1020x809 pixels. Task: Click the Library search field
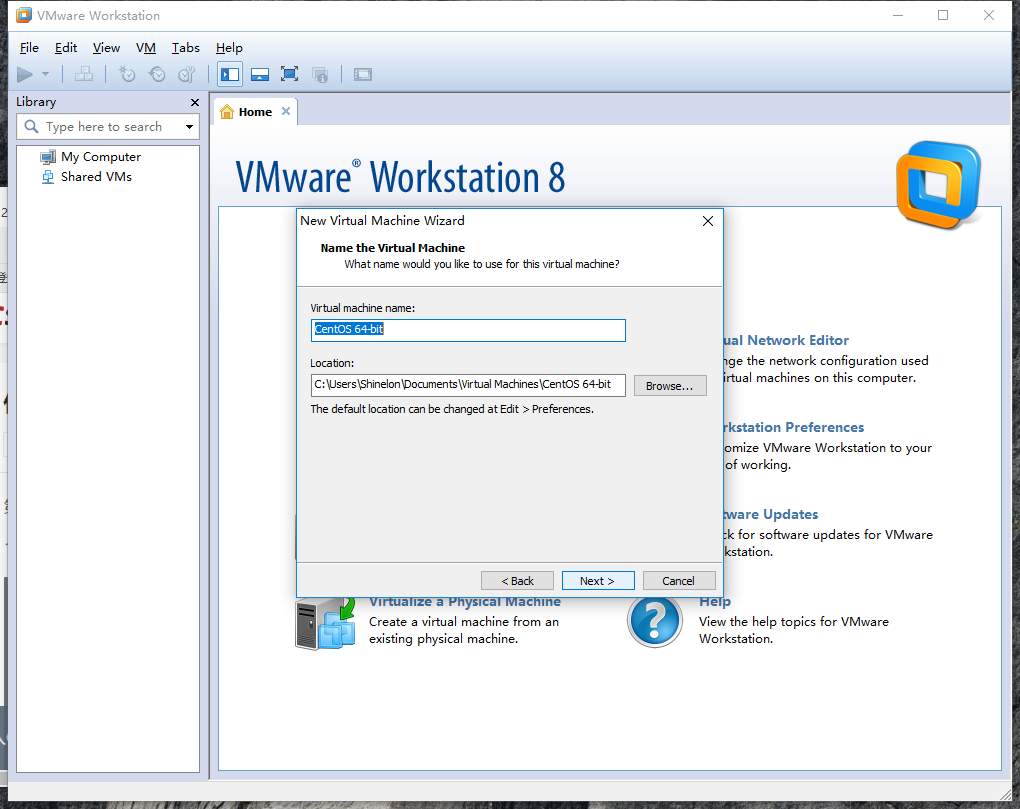coord(108,127)
